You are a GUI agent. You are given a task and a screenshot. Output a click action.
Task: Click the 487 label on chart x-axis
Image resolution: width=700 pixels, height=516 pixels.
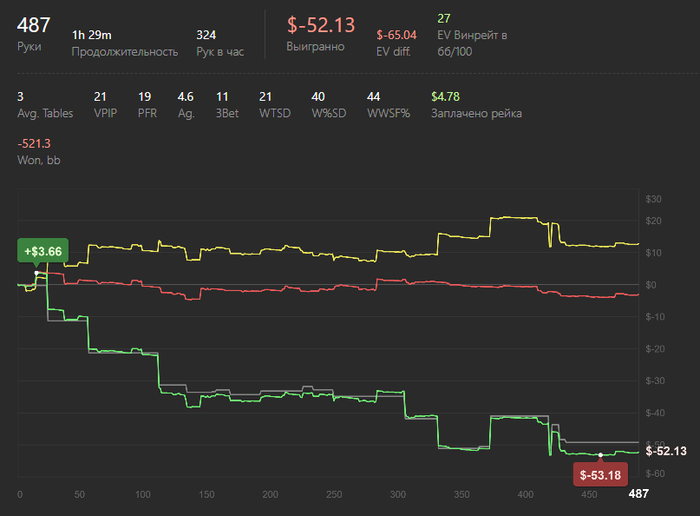point(638,495)
